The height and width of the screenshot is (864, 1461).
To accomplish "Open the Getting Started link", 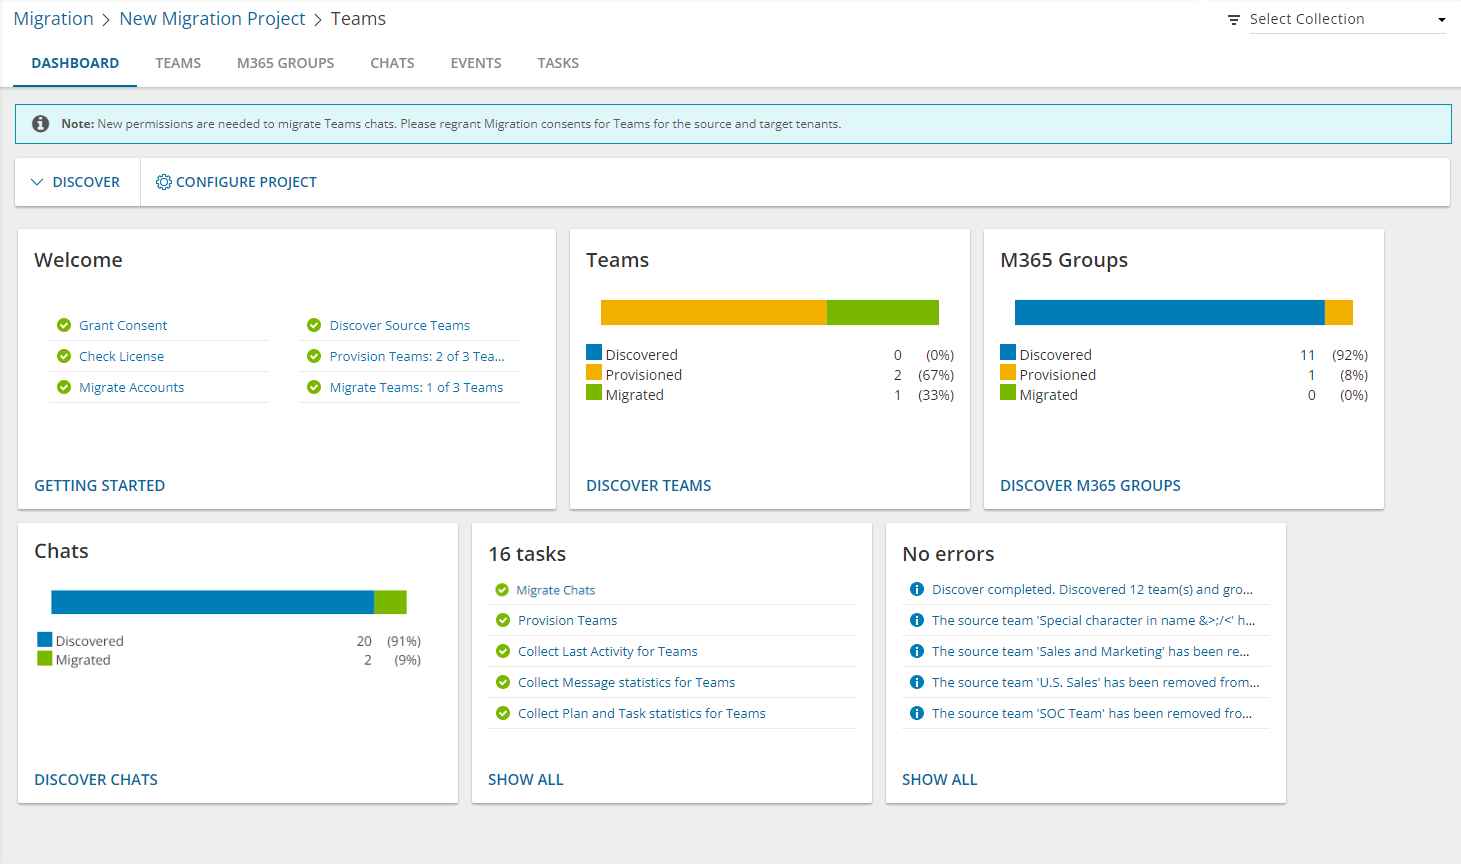I will pos(99,485).
